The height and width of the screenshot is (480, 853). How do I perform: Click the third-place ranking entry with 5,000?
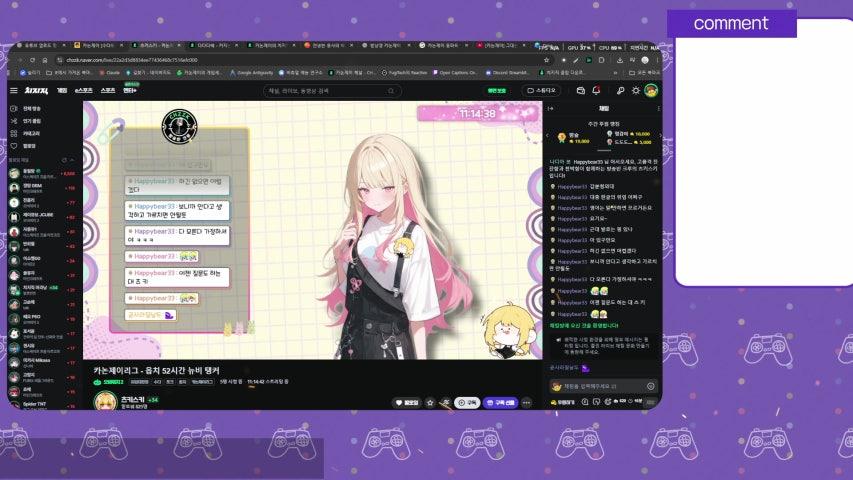coord(629,142)
